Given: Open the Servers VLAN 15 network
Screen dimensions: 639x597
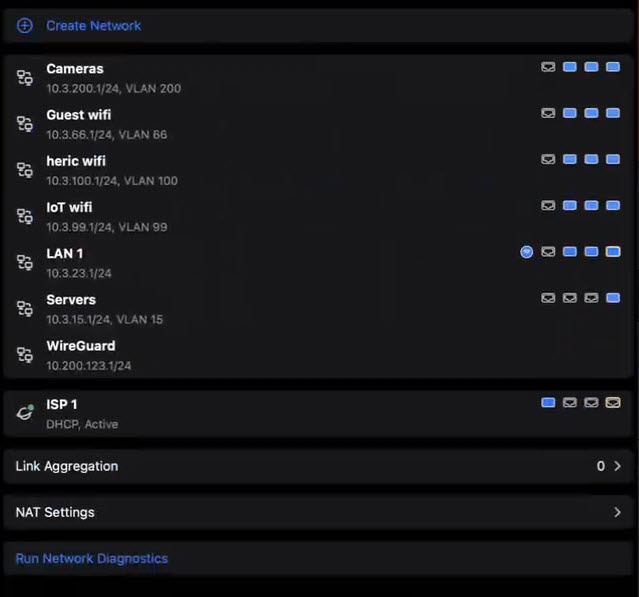Looking at the screenshot, I should [71, 300].
